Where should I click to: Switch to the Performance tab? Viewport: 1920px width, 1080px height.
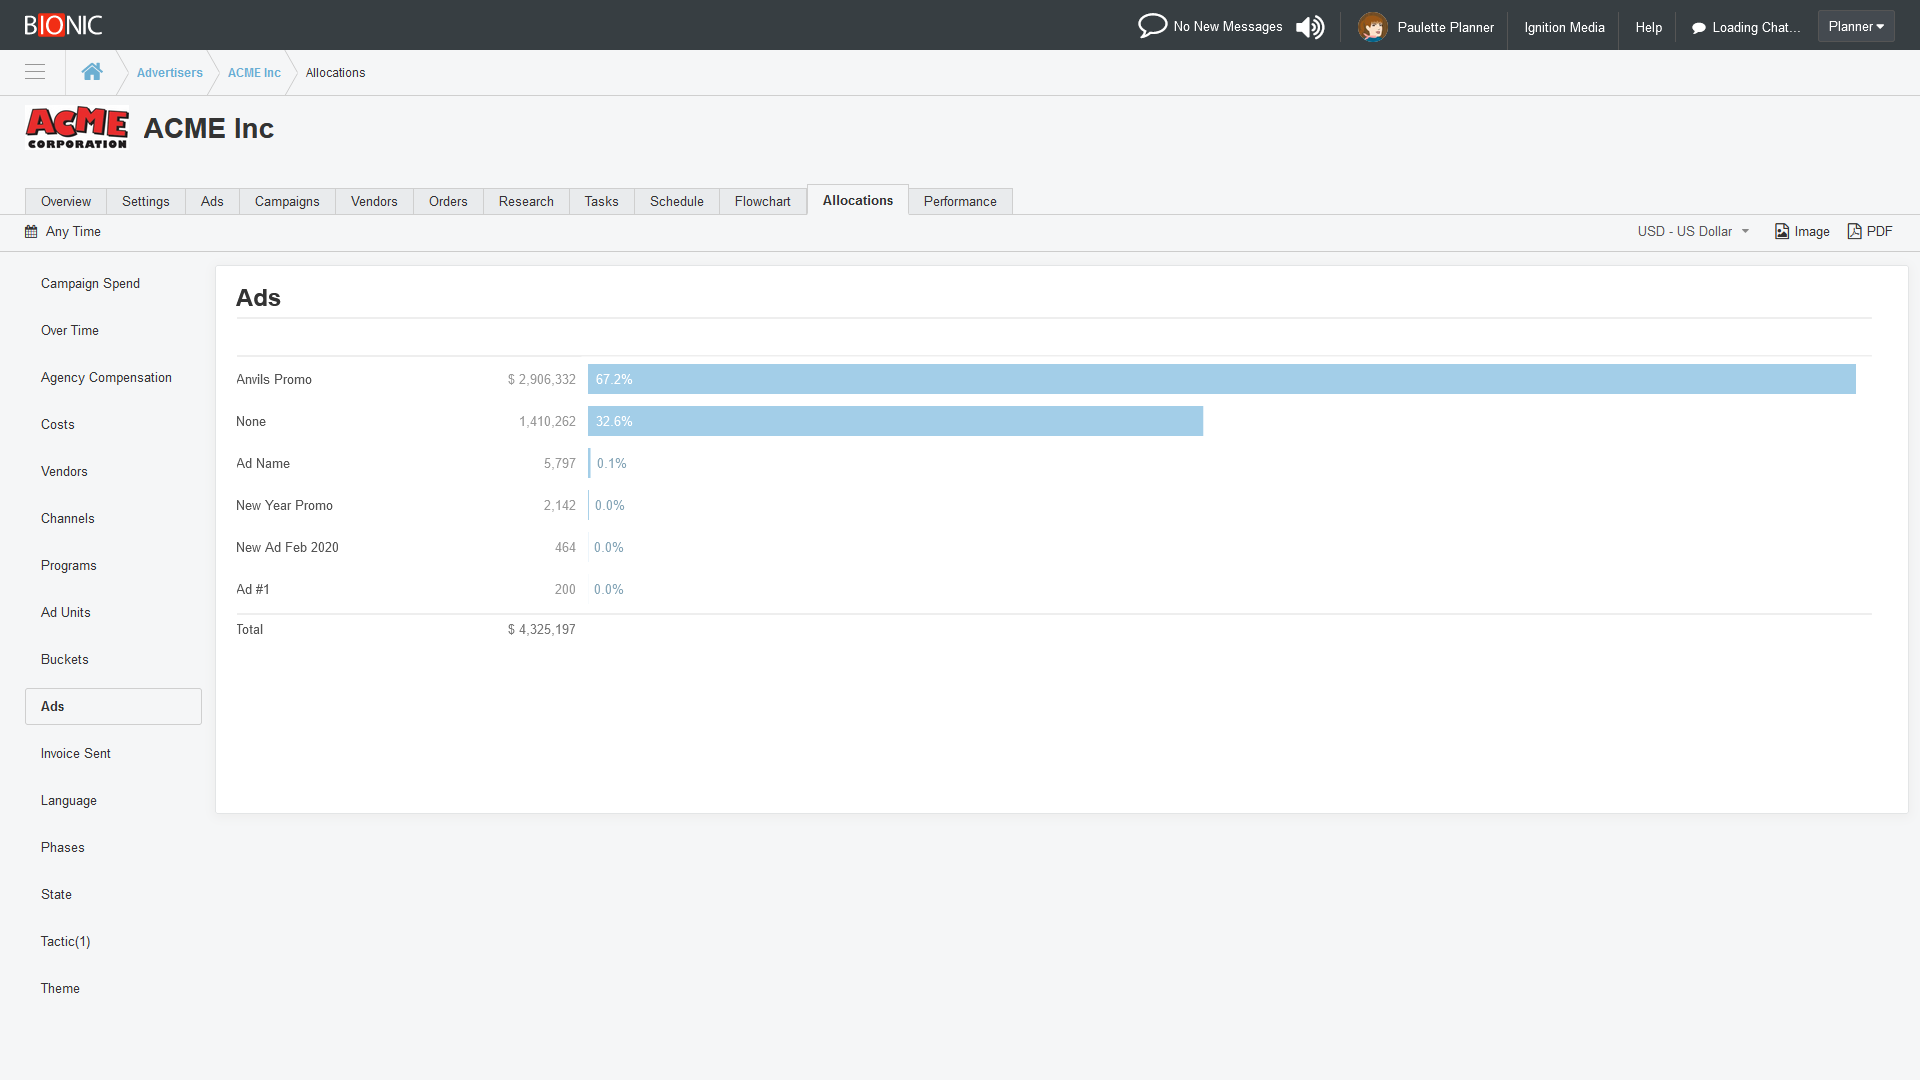coord(959,202)
